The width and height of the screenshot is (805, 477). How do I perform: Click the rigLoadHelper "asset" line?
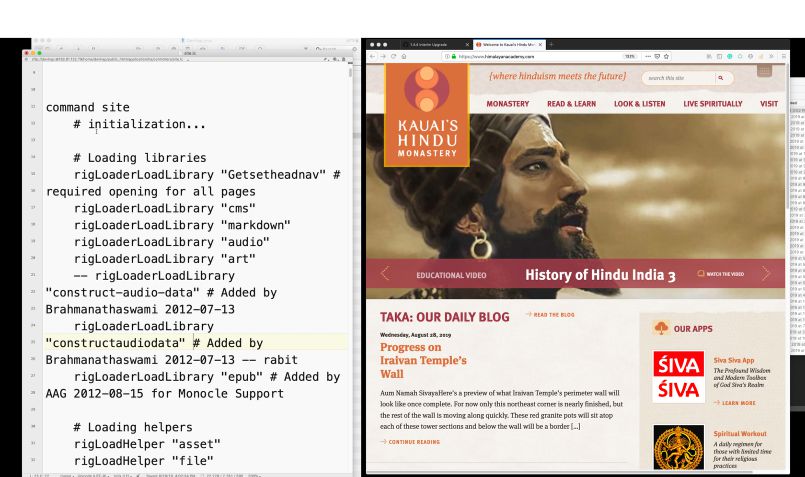[147, 444]
